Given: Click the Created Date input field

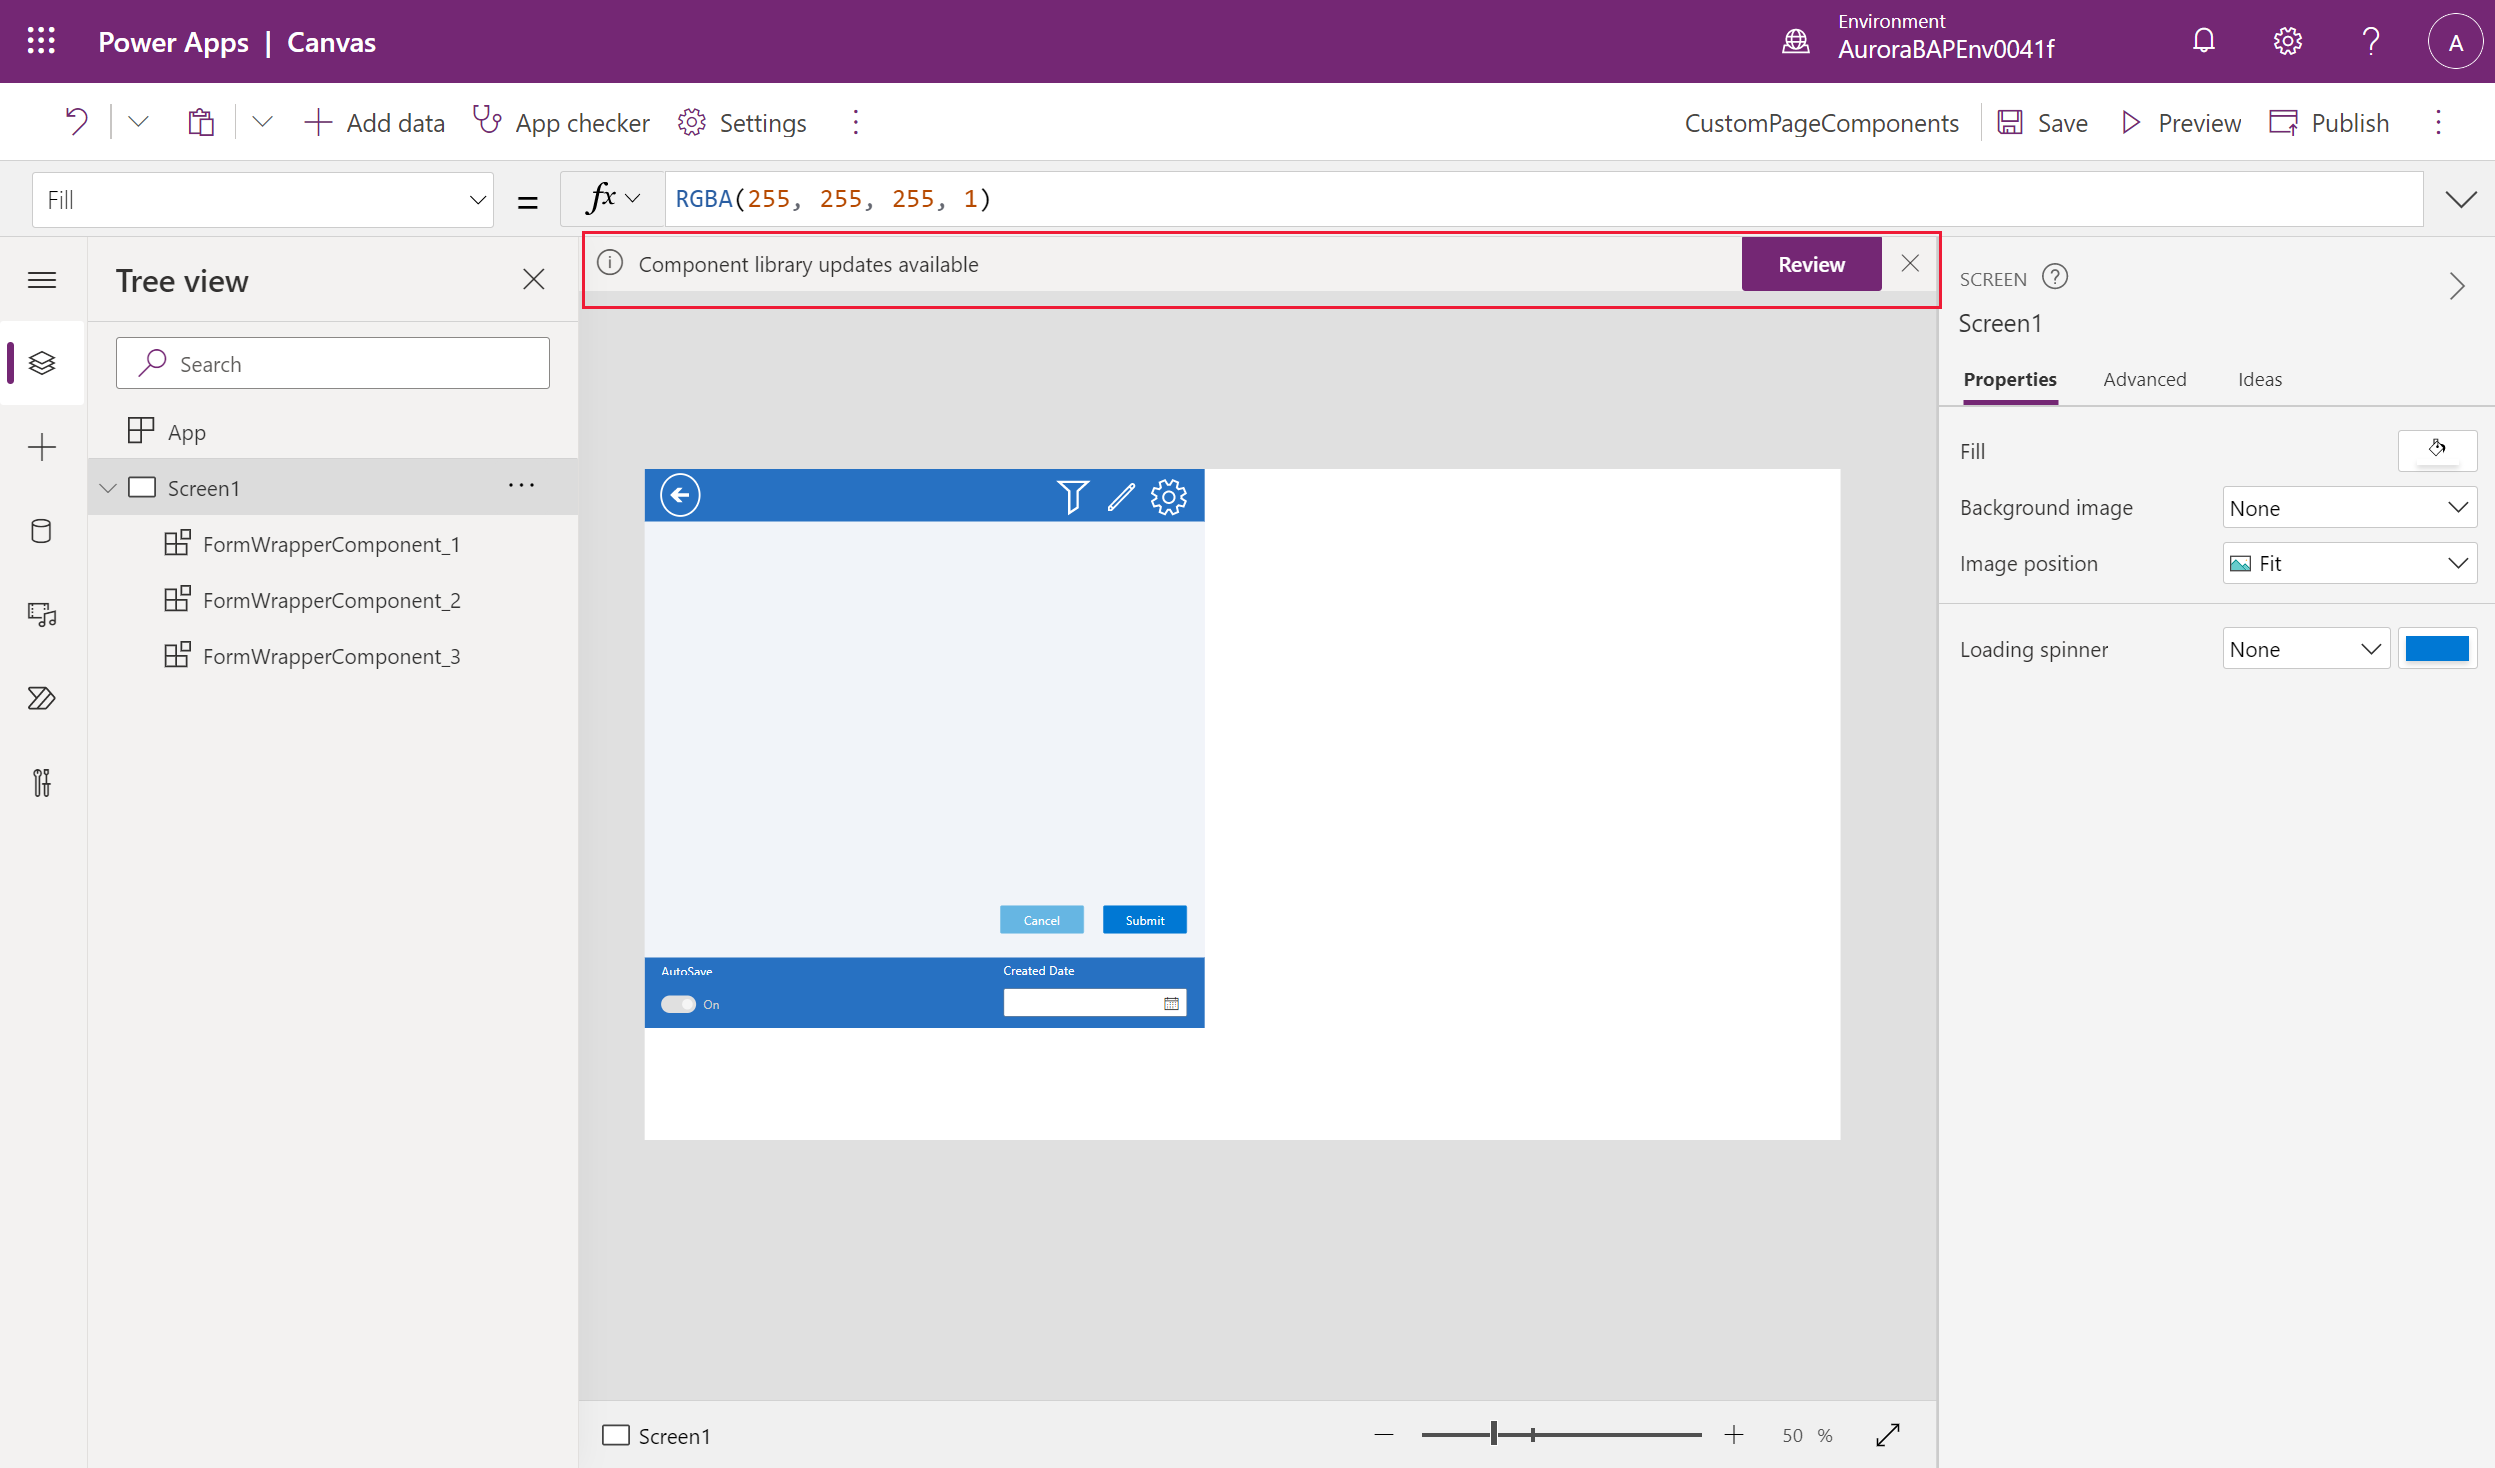Looking at the screenshot, I should click(x=1083, y=1003).
